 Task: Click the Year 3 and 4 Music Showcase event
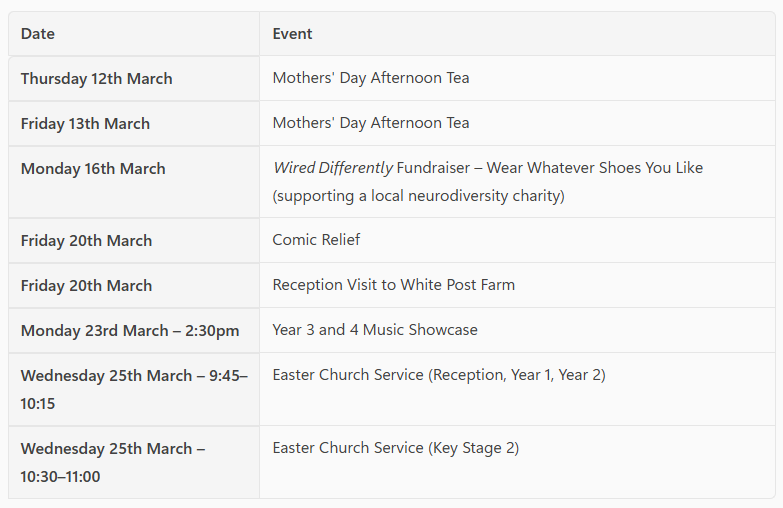(375, 330)
